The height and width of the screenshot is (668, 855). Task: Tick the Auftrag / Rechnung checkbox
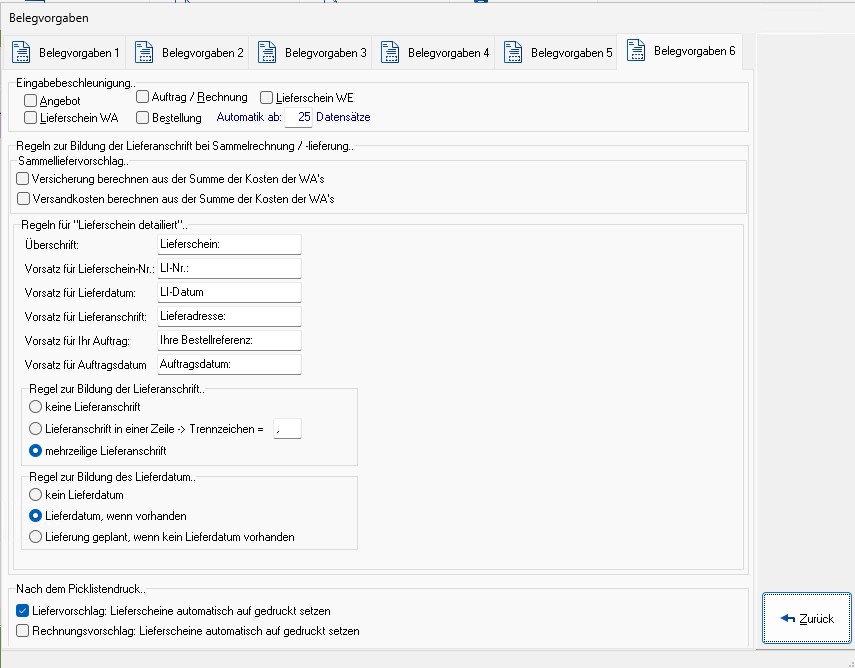point(142,97)
